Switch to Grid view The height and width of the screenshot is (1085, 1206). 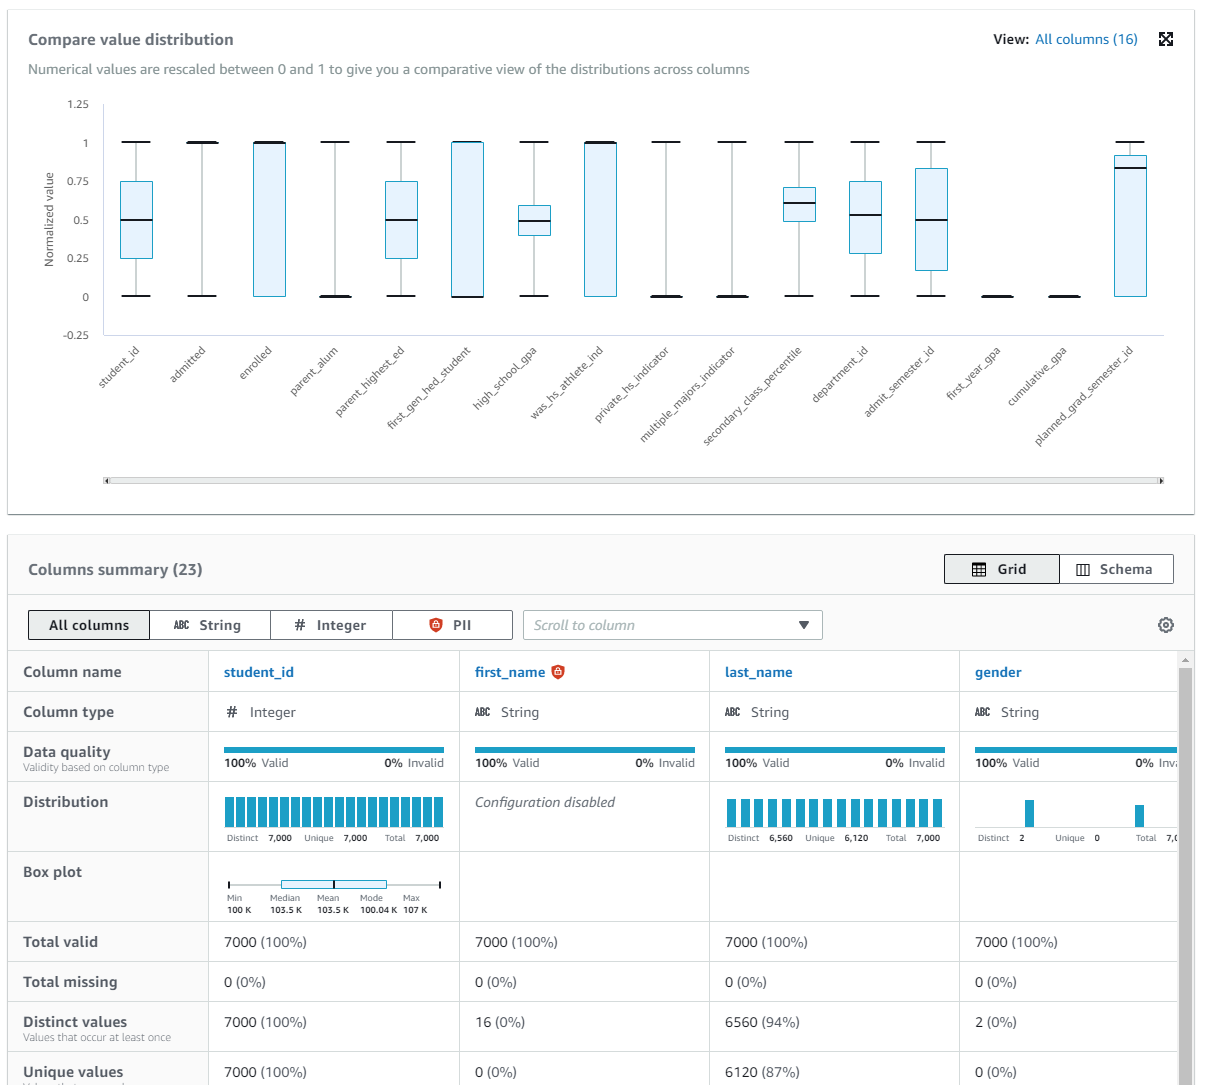[1001, 569]
